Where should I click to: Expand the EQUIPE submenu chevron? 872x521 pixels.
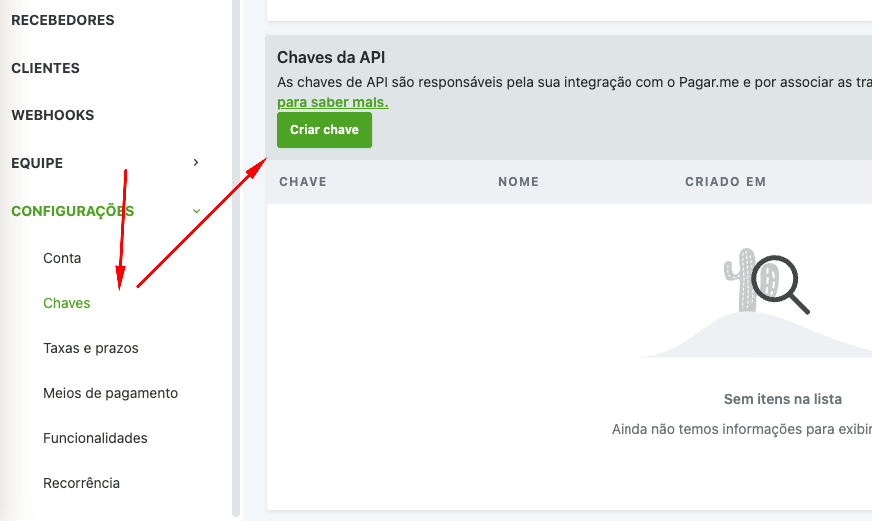(x=196, y=162)
